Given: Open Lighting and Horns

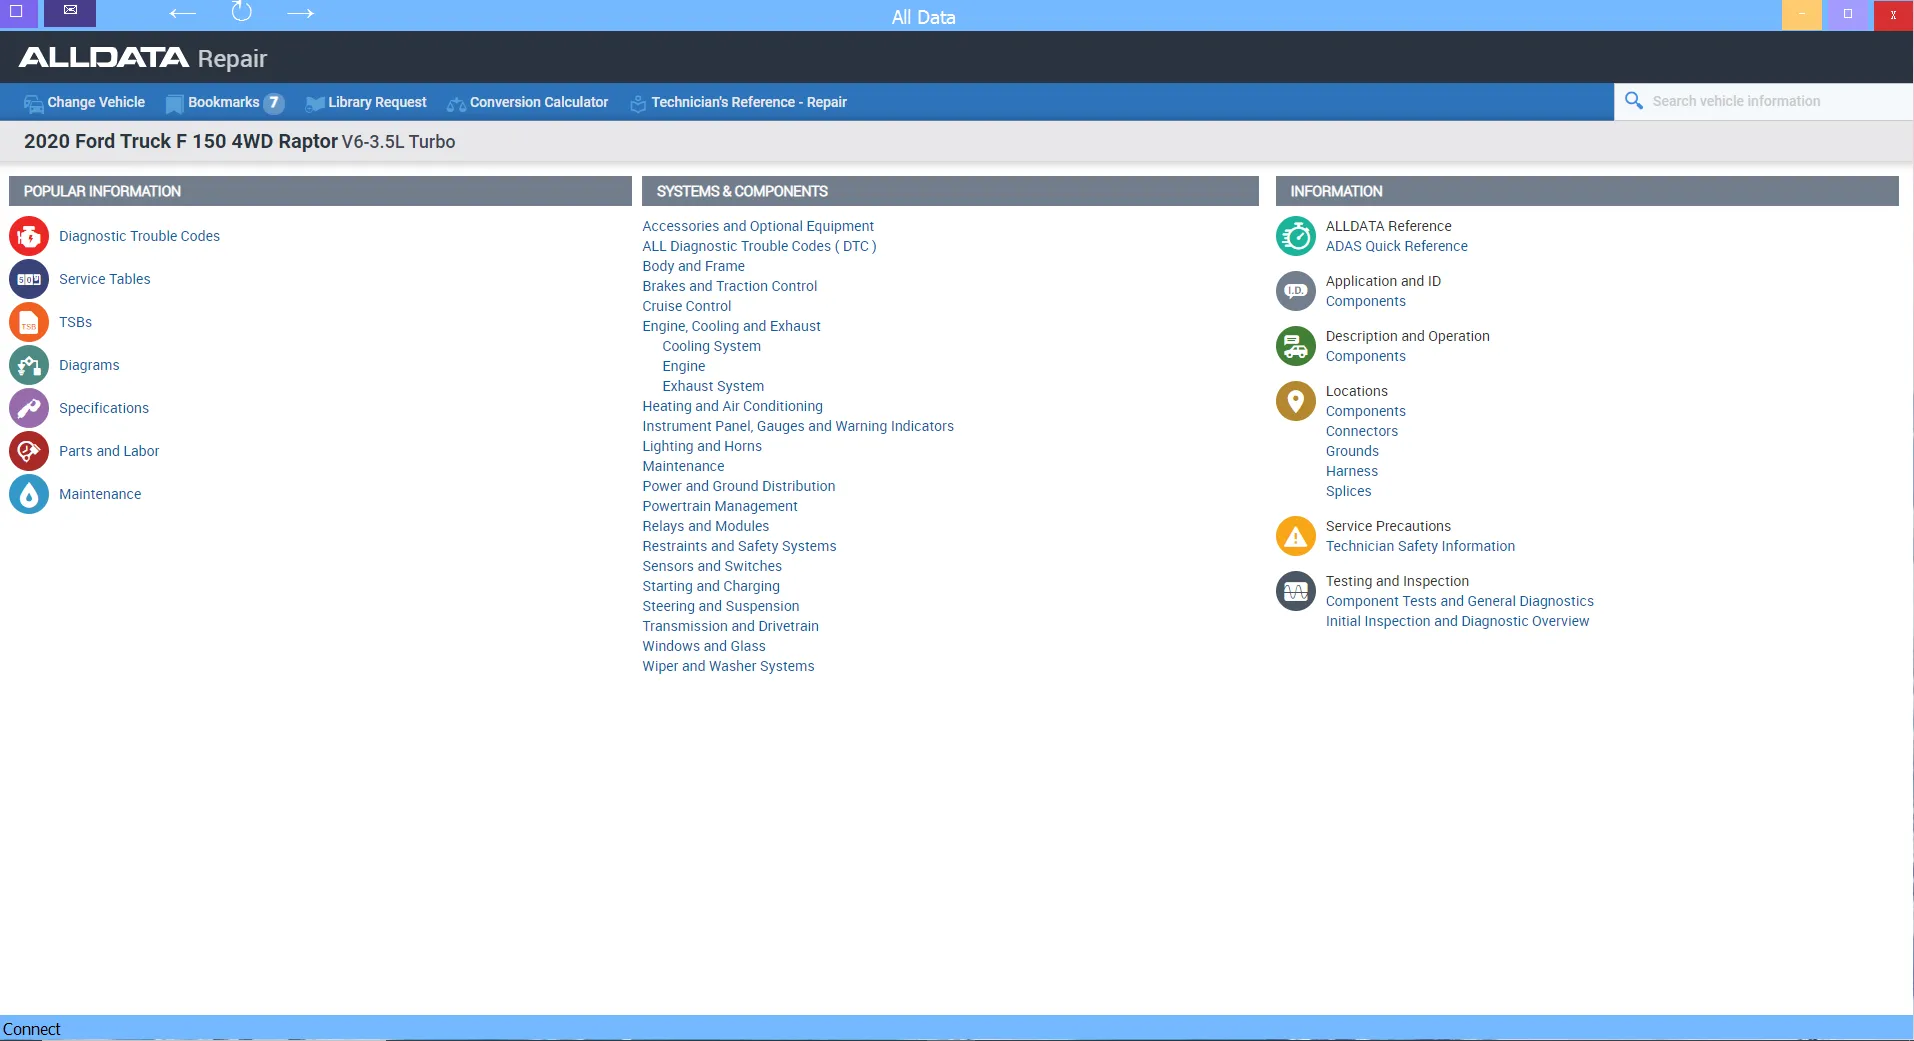Looking at the screenshot, I should tap(702, 446).
